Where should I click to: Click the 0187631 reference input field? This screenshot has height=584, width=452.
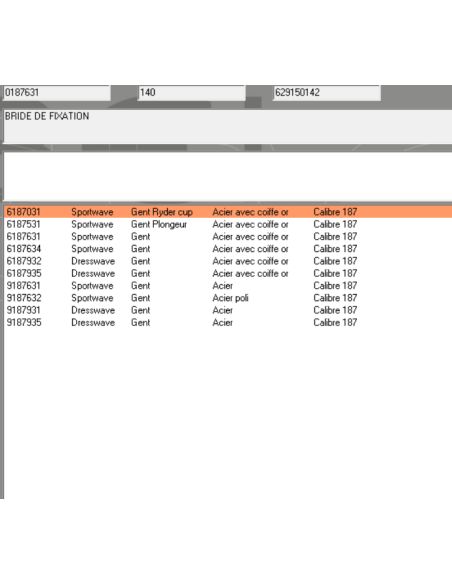pyautogui.click(x=57, y=93)
